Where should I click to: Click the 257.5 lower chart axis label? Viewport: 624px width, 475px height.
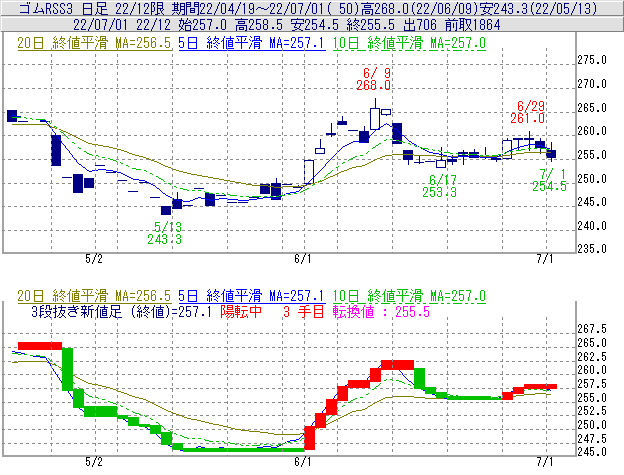(x=592, y=384)
